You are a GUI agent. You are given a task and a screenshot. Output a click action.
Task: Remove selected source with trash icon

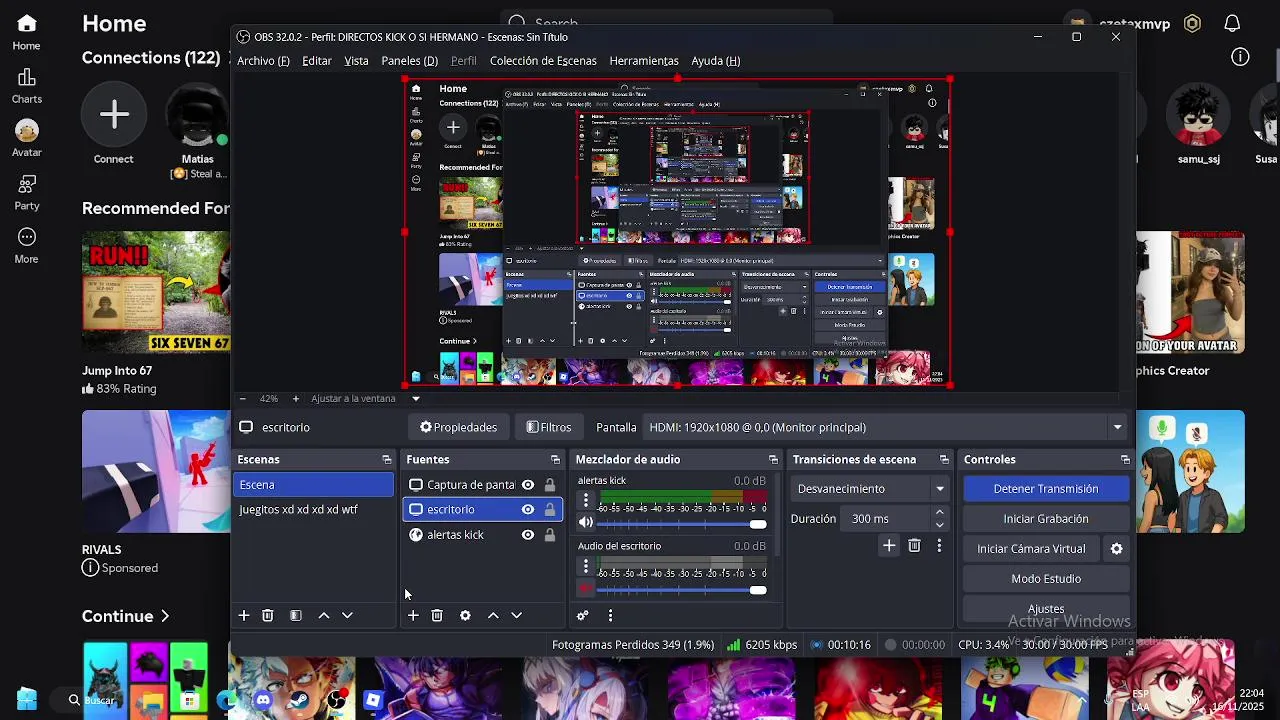tap(437, 616)
